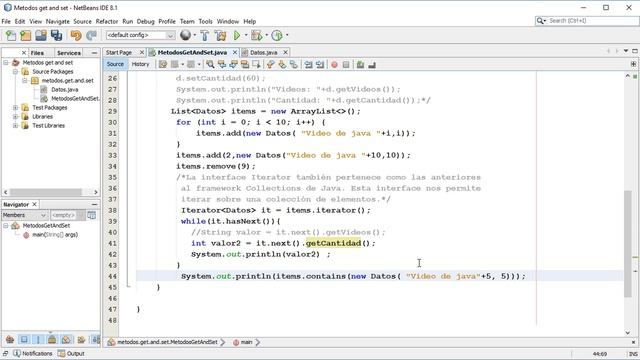This screenshot has height=360, width=640.
Task: Expand the Test Packages node
Action: point(16,108)
